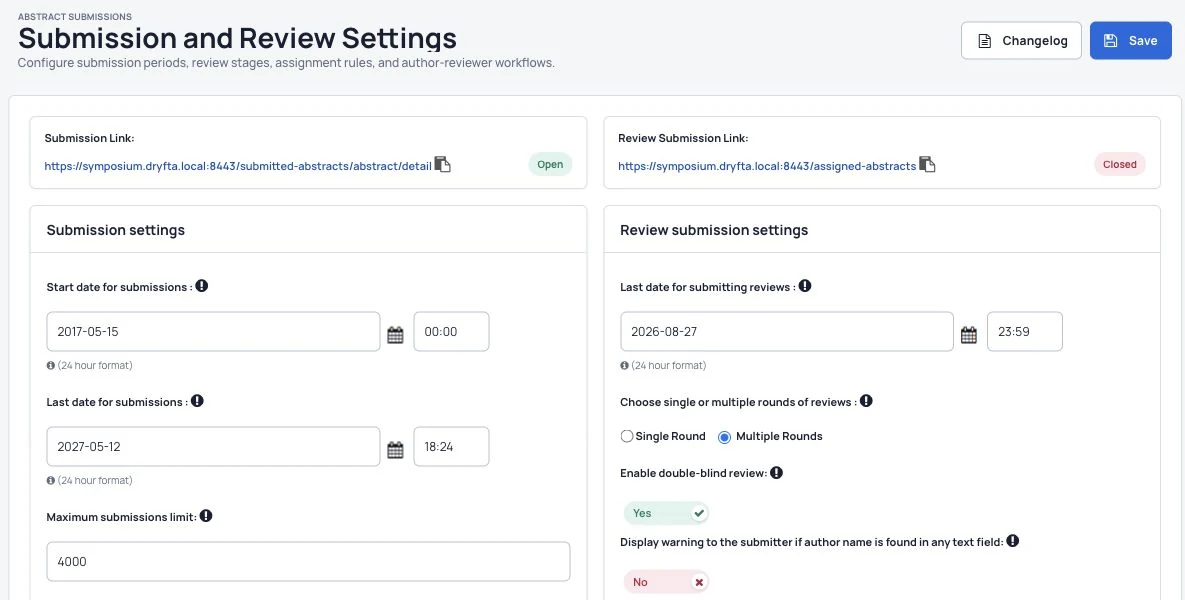Select the Single Round option
1185x600 pixels.
pos(627,436)
